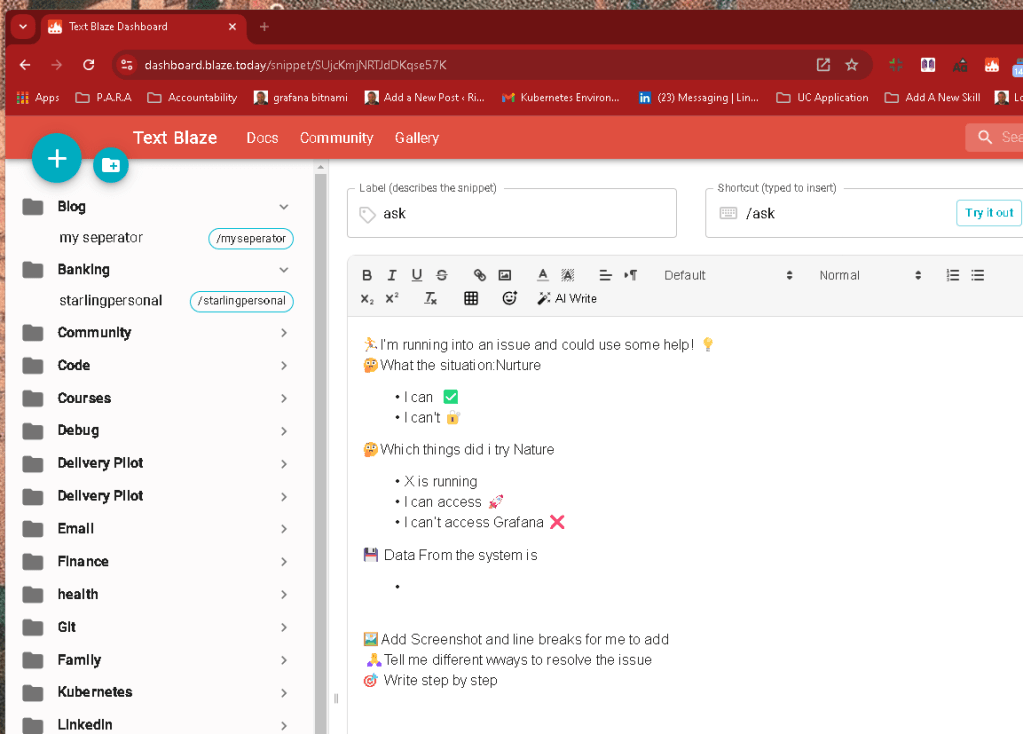Insert a table into the snippet
Image resolution: width=1023 pixels, height=734 pixels.
[x=471, y=299]
